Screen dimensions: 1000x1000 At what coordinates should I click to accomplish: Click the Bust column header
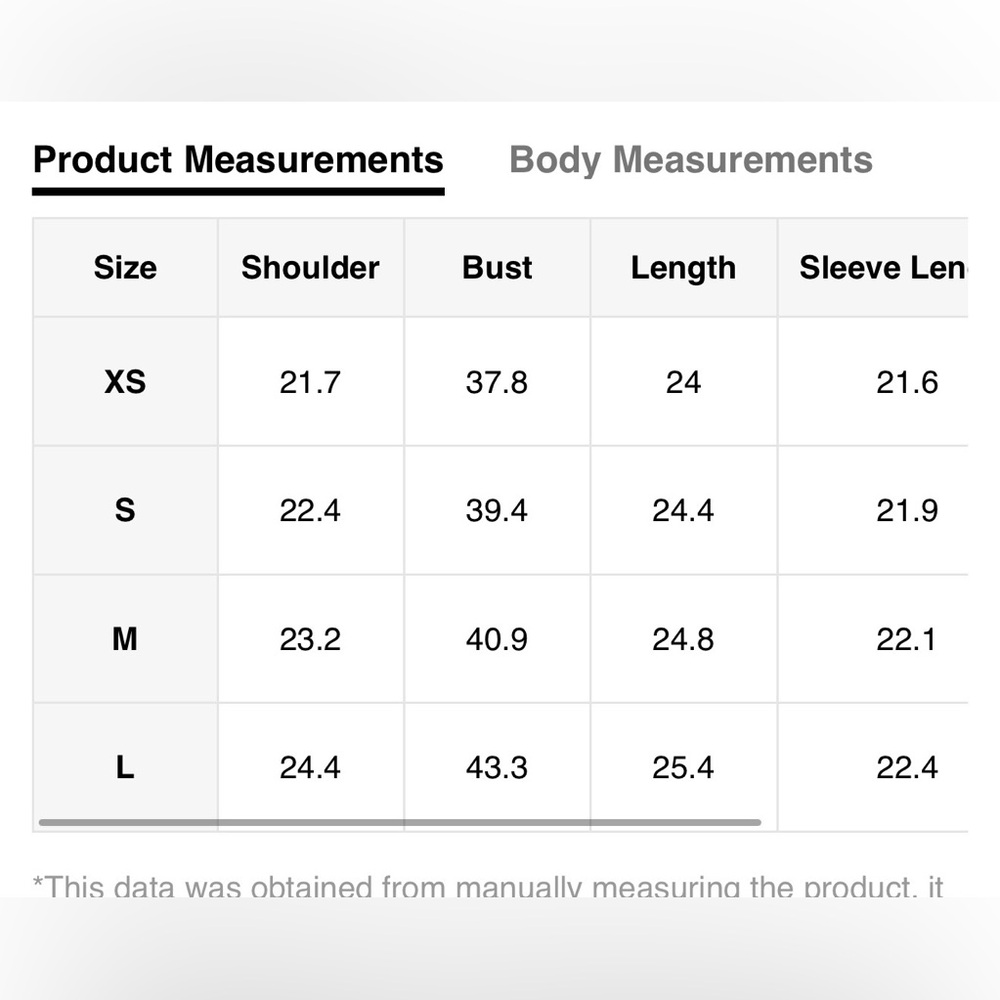click(497, 267)
